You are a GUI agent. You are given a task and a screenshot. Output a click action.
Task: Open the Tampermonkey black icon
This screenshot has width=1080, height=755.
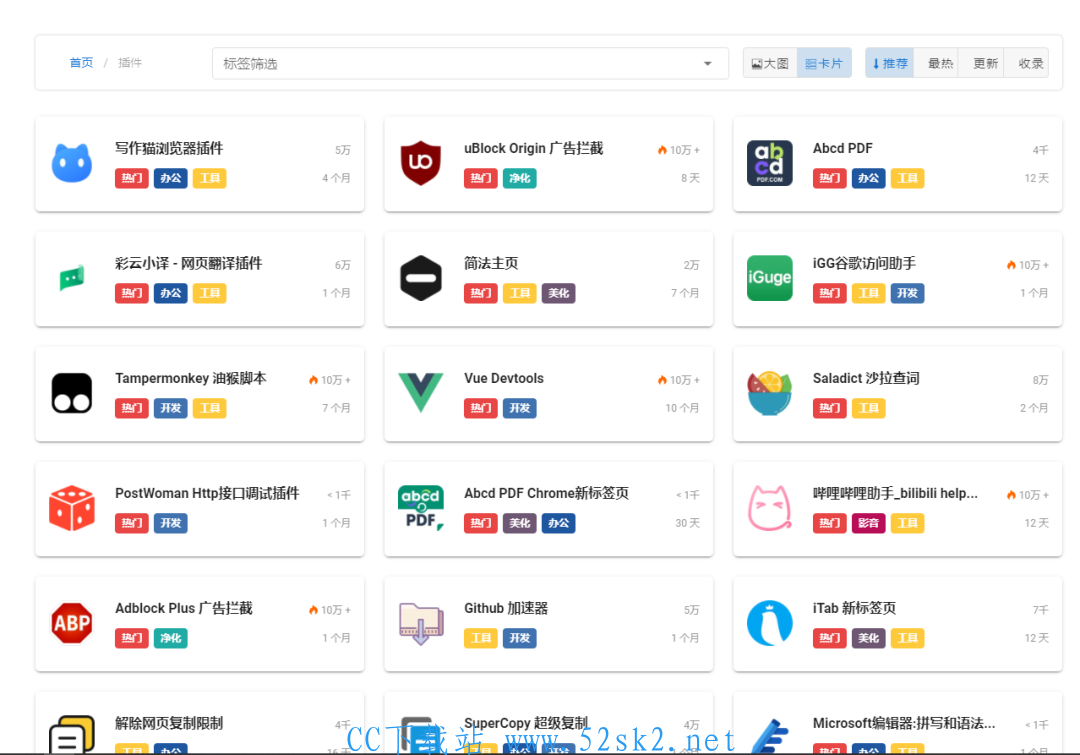tap(72, 393)
